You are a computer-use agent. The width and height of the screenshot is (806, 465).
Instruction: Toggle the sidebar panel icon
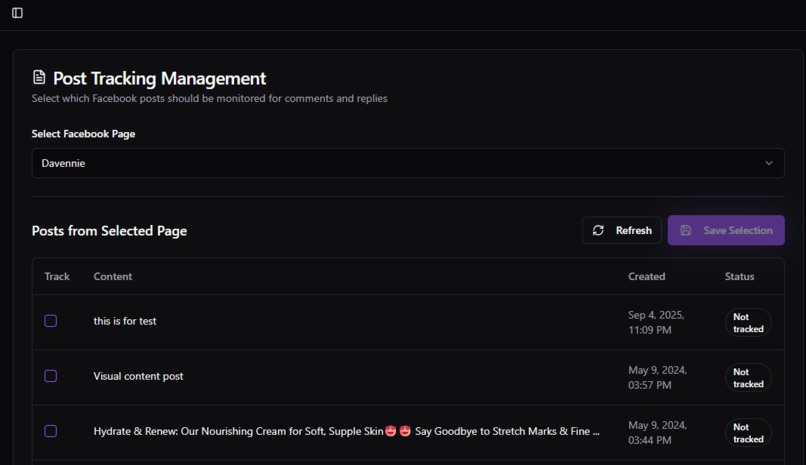pyautogui.click(x=17, y=13)
